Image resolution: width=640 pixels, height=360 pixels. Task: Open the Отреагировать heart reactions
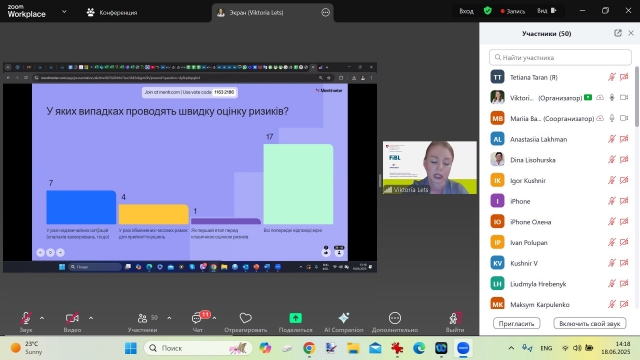[x=245, y=322]
